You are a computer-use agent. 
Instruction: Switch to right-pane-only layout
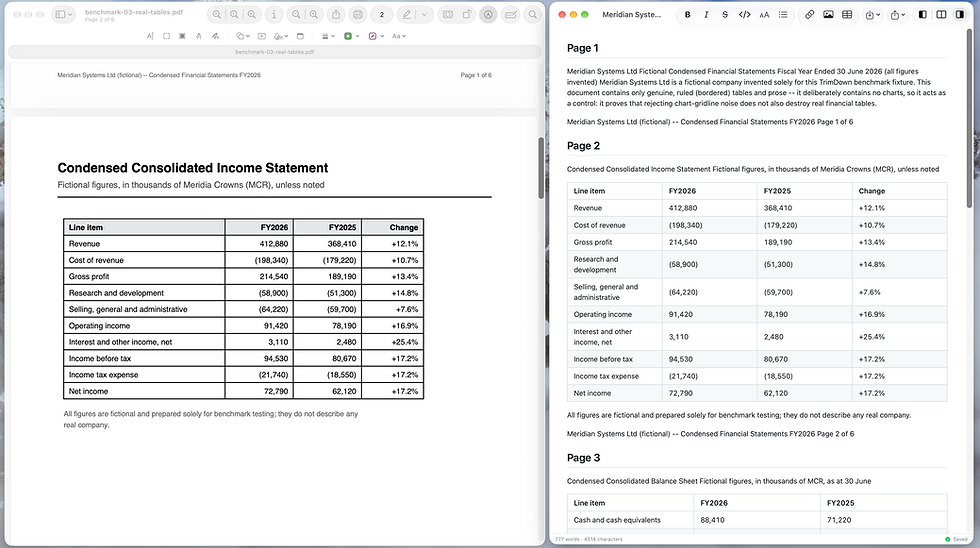coord(960,14)
